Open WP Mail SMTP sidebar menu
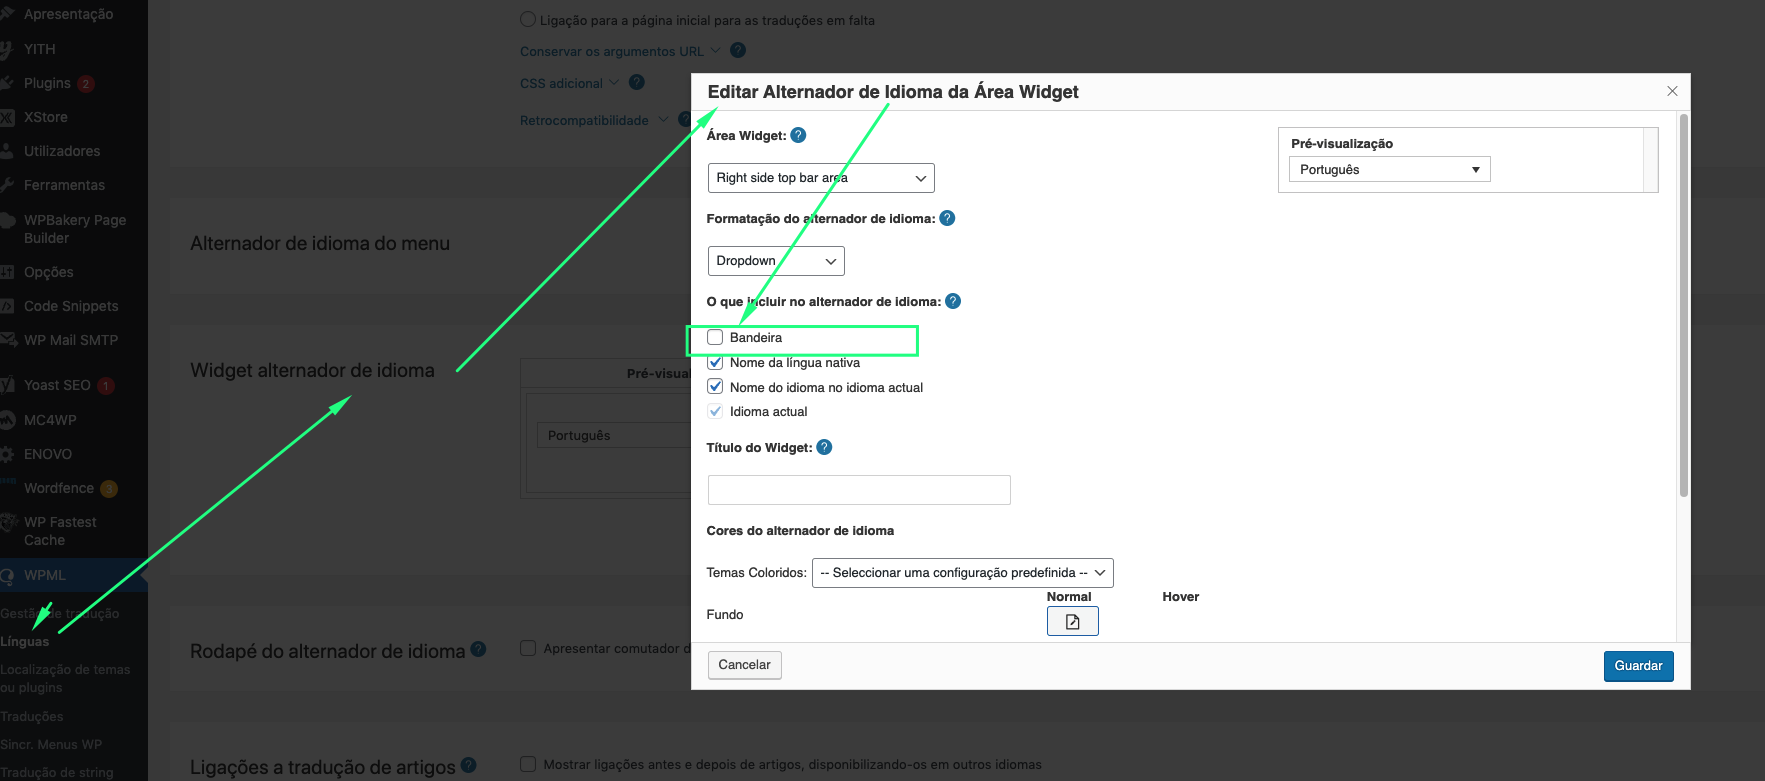The width and height of the screenshot is (1765, 781). pyautogui.click(x=71, y=340)
